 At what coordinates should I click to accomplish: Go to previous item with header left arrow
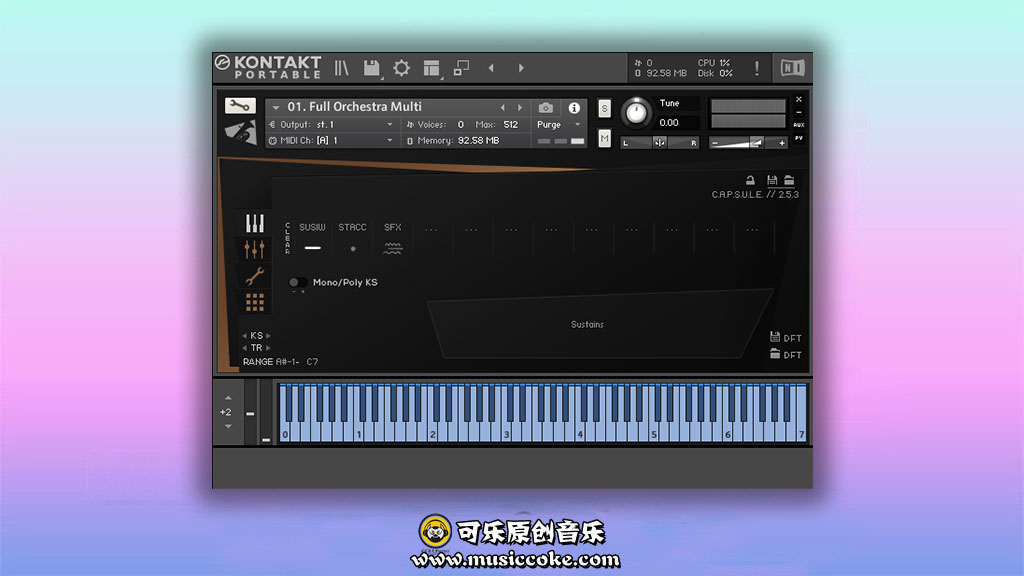click(x=491, y=68)
